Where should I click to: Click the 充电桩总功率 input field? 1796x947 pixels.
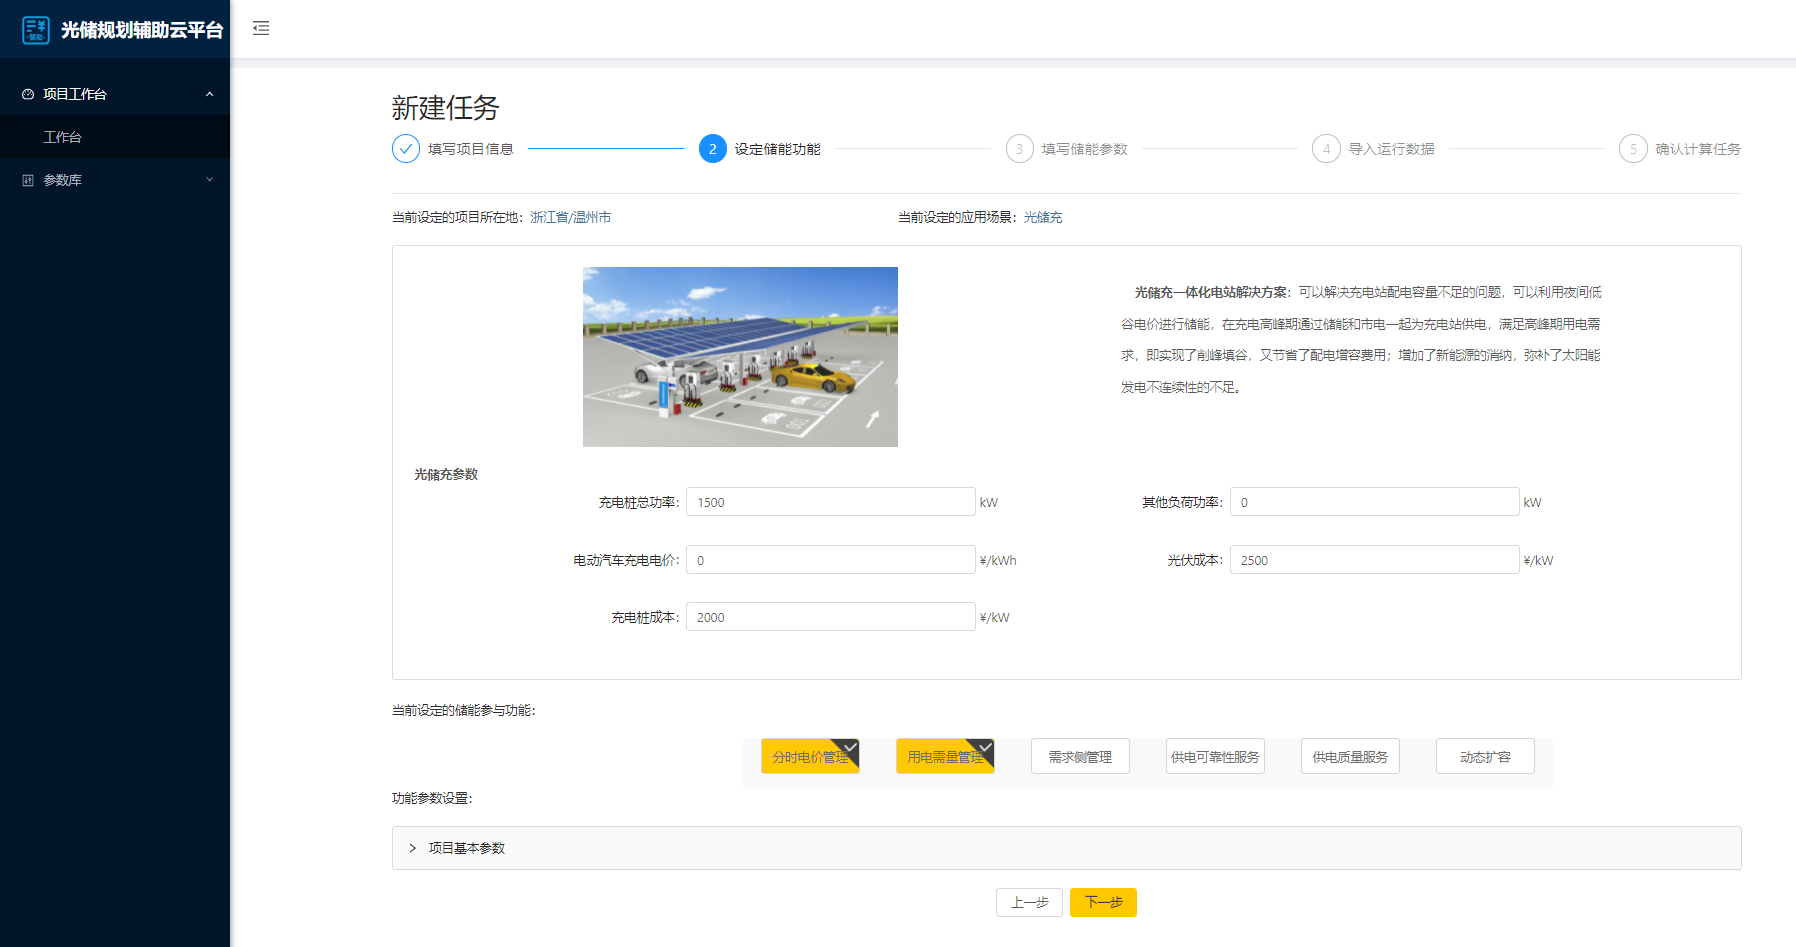830,501
